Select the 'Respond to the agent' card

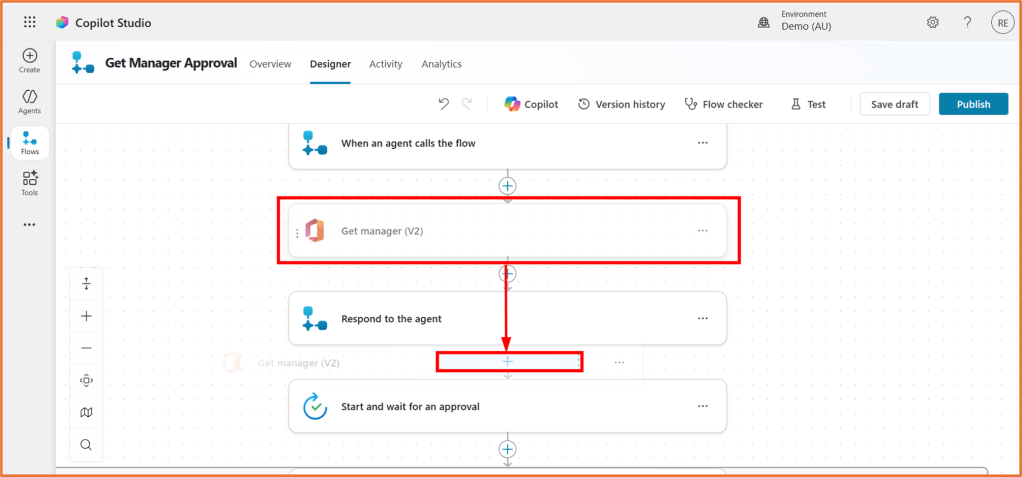pyautogui.click(x=507, y=319)
